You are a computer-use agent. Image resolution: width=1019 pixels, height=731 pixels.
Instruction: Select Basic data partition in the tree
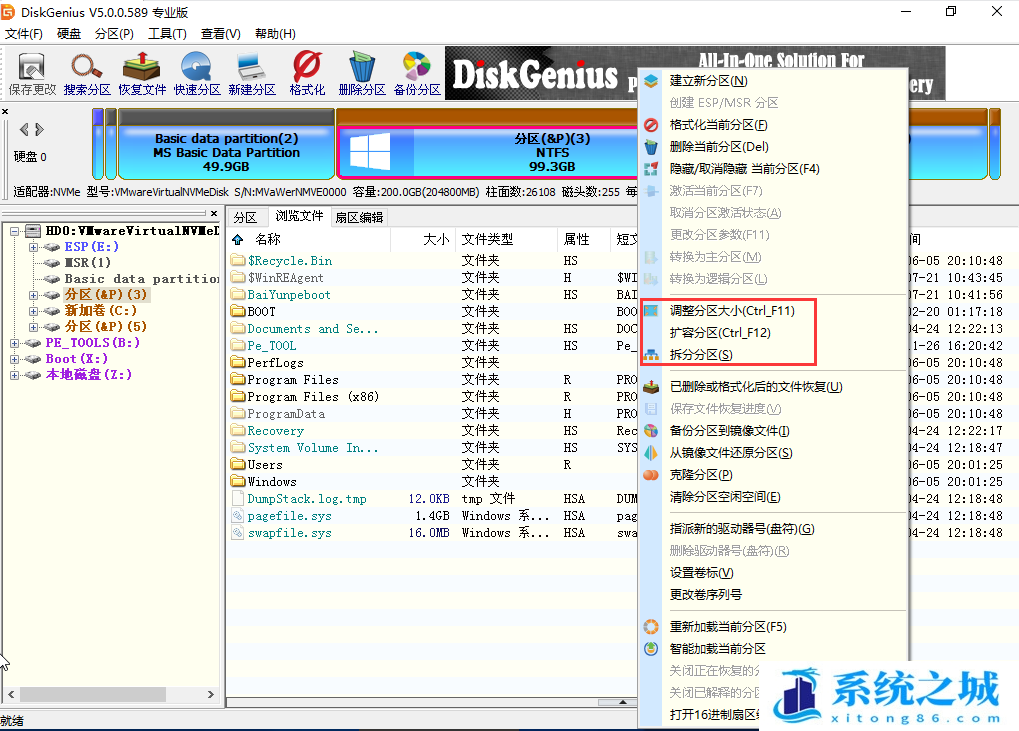pos(141,279)
